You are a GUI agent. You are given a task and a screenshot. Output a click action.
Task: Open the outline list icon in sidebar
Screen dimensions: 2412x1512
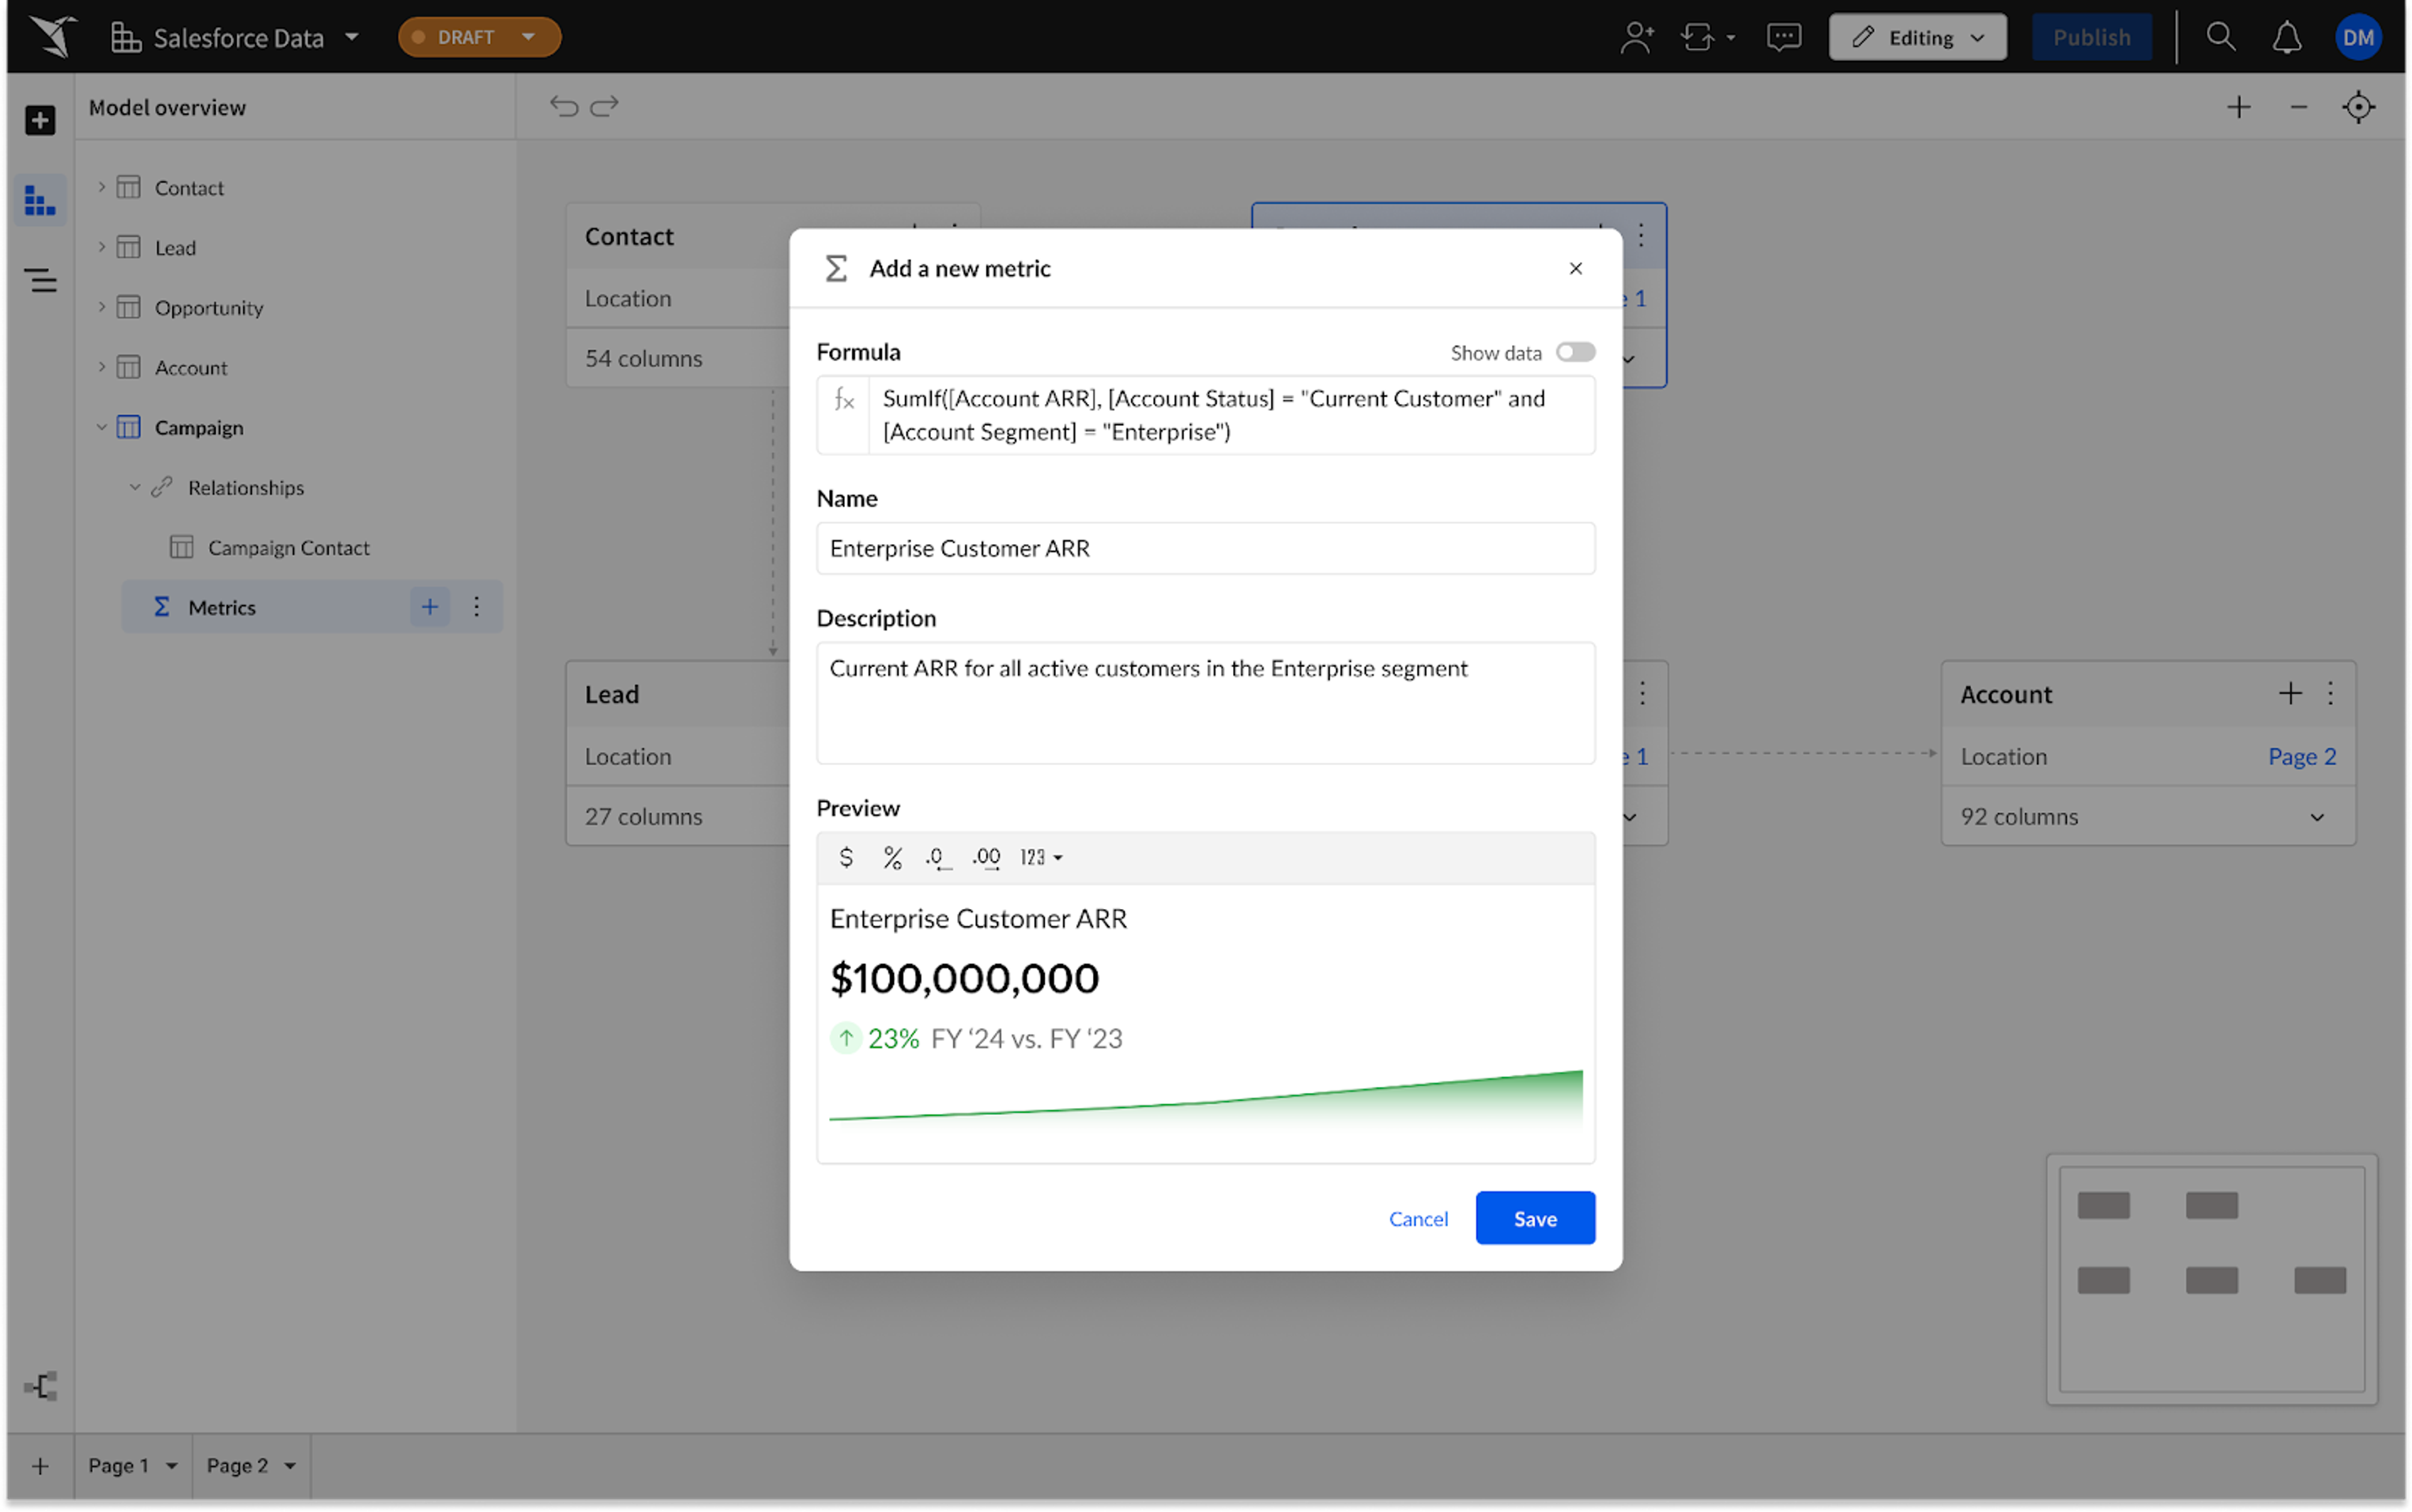coord(40,280)
